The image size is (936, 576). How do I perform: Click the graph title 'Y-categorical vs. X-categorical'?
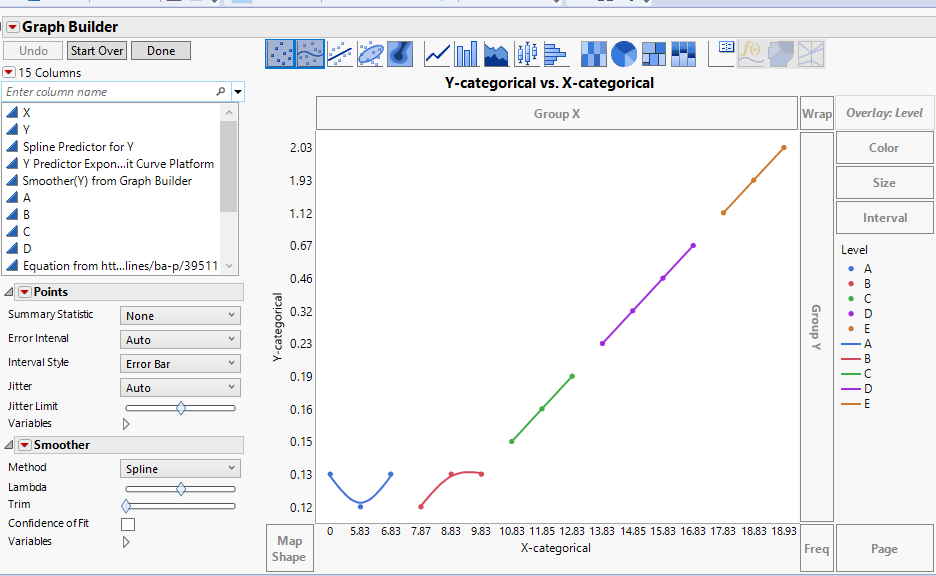(x=549, y=83)
